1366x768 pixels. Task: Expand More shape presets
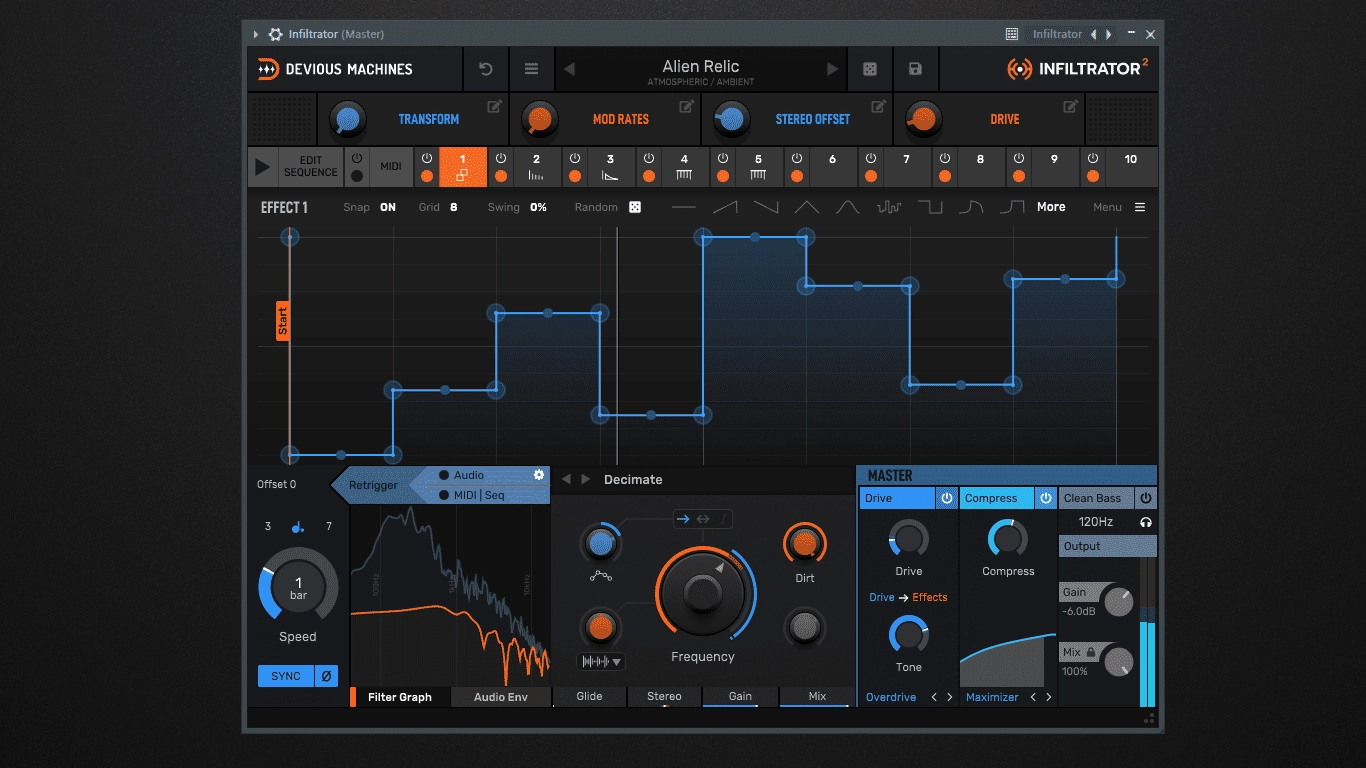tap(1051, 207)
